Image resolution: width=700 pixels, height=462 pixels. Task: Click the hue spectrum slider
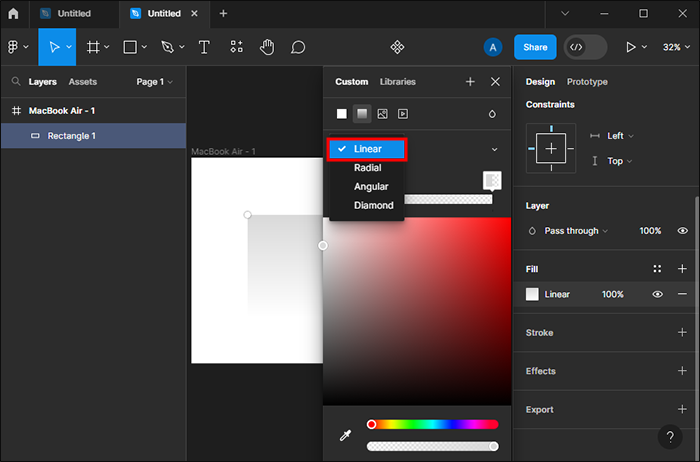432,424
